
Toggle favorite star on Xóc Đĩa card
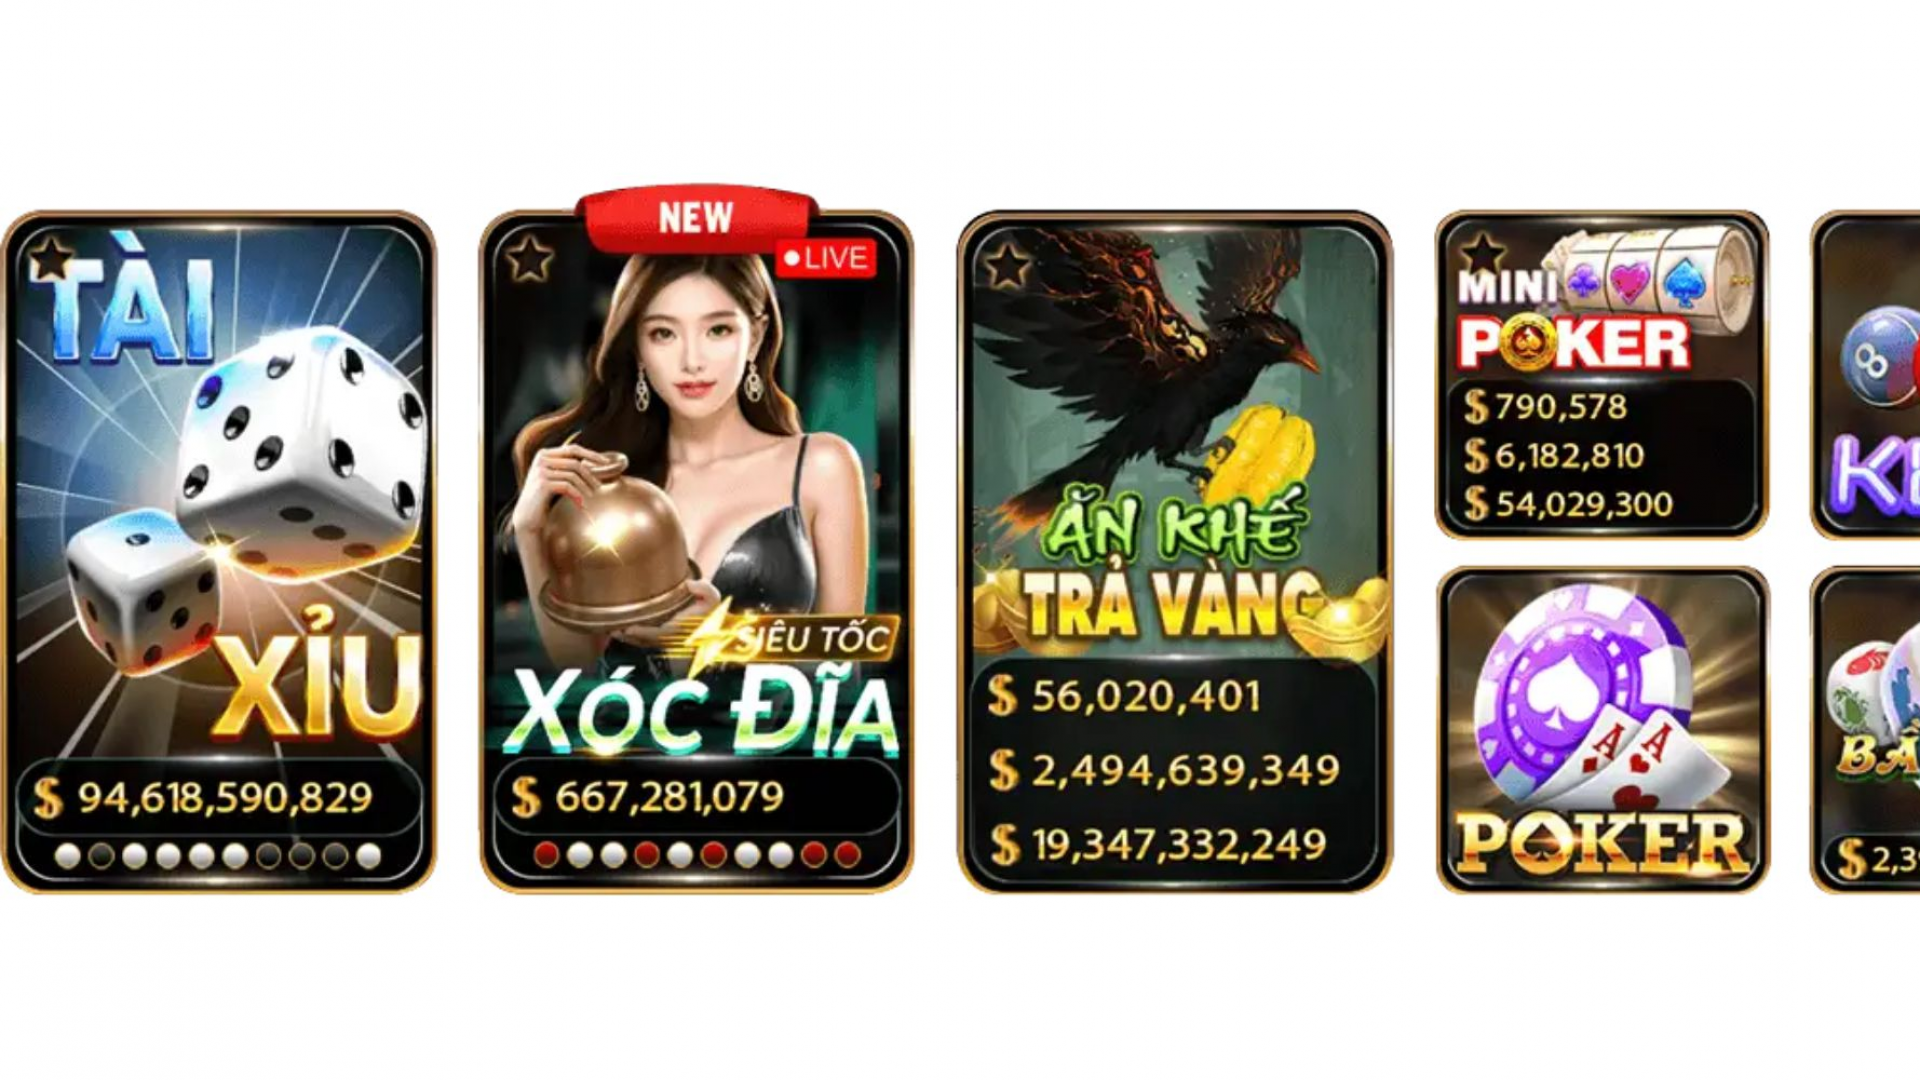pyautogui.click(x=529, y=259)
